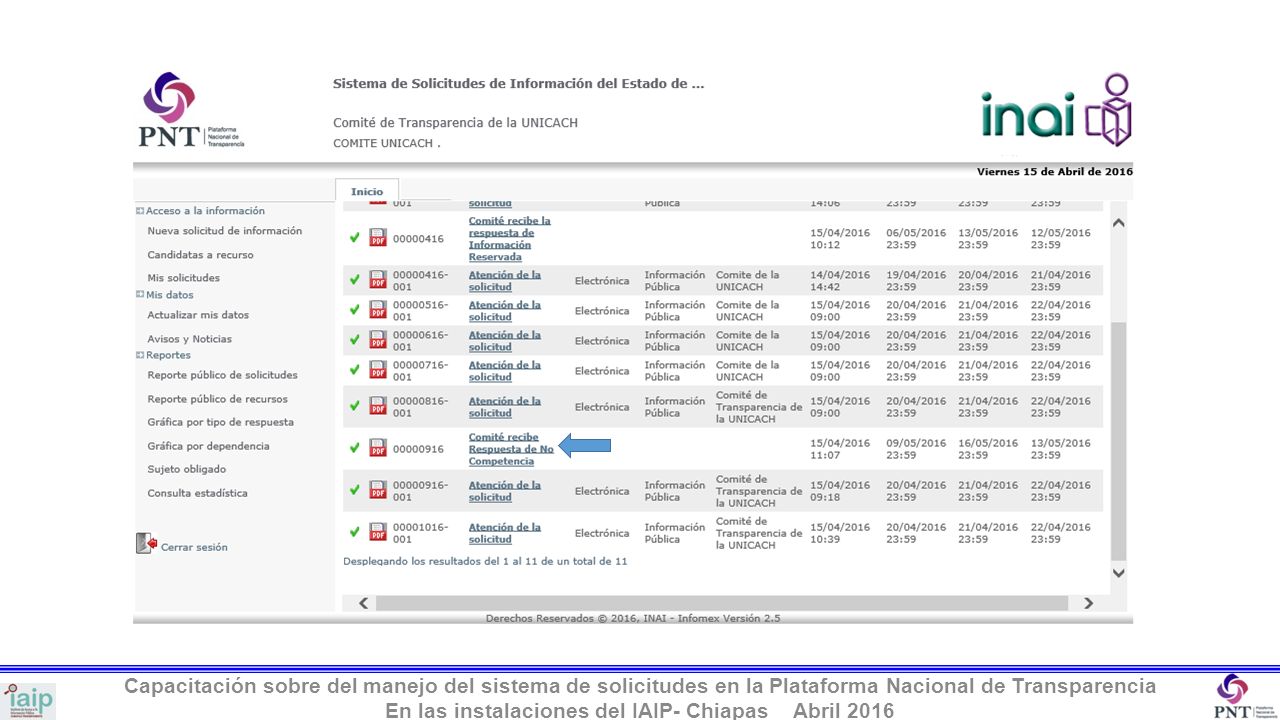Click green checkmark in row 00001016-001
This screenshot has width=1280, height=720.
pos(354,532)
